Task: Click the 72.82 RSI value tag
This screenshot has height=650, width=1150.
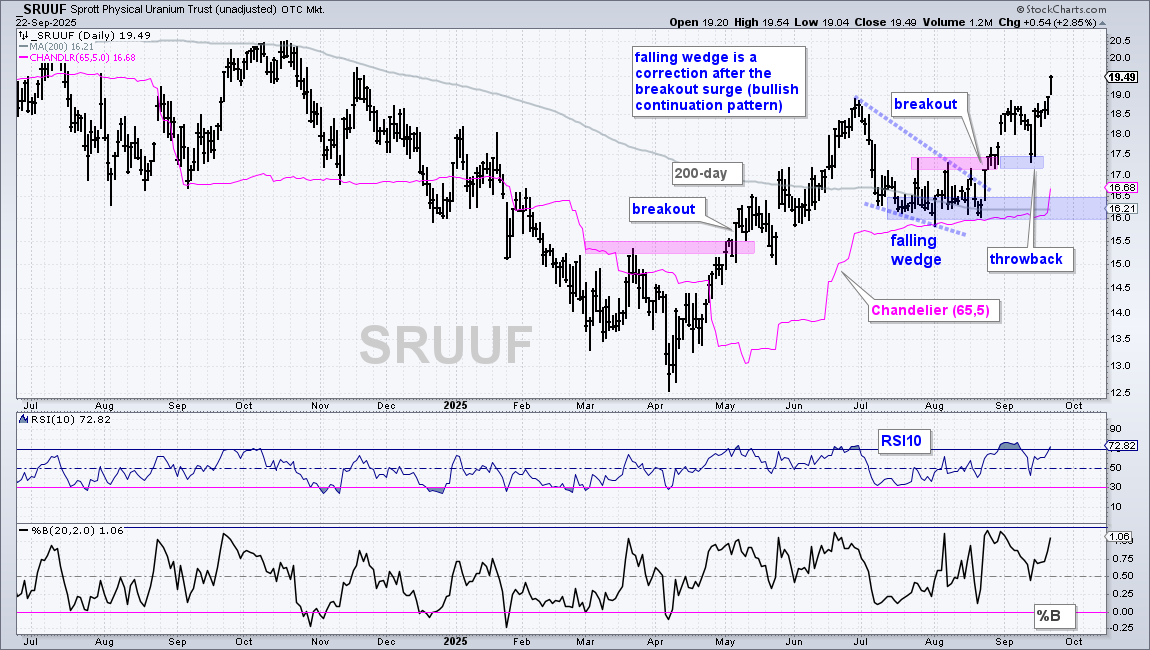Action: click(x=1122, y=445)
